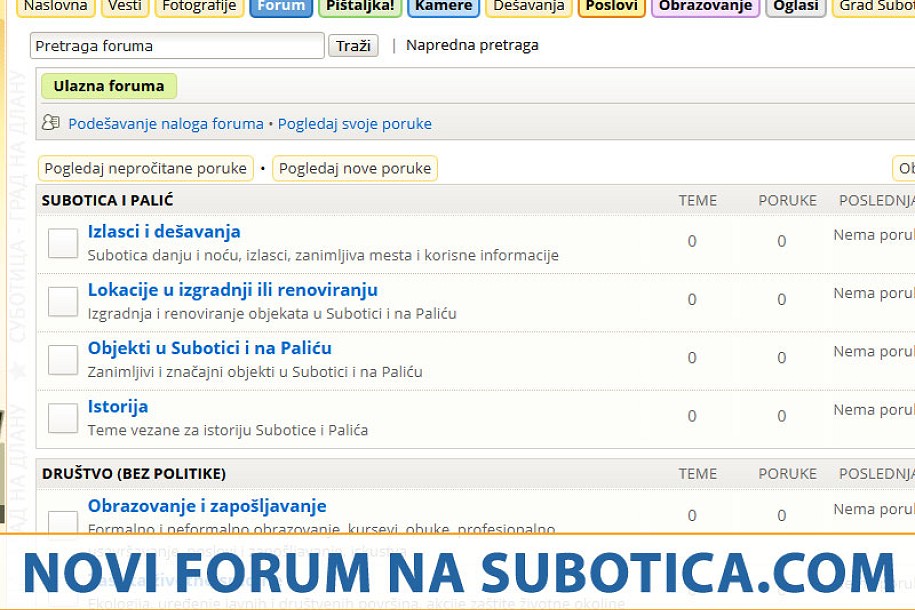Open the Poslovi tab
The width and height of the screenshot is (915, 610).
612,7
